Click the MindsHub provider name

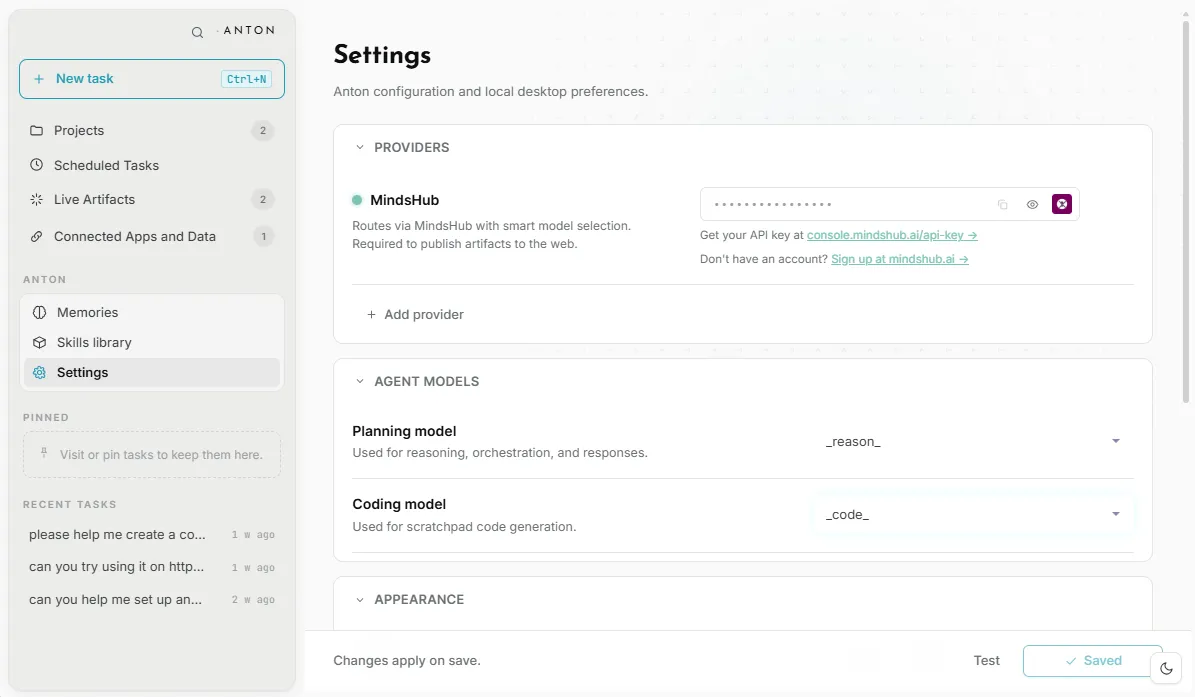pos(405,200)
